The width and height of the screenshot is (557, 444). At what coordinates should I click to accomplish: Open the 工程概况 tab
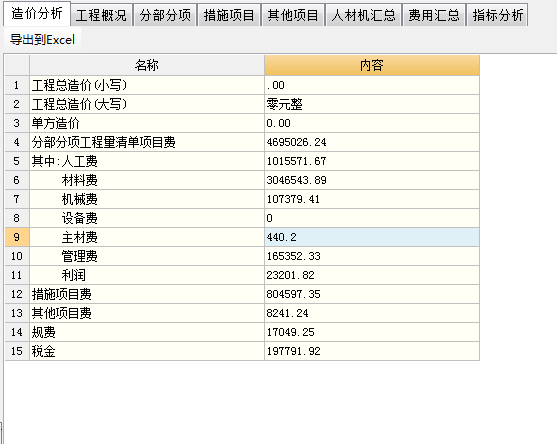pyautogui.click(x=101, y=15)
